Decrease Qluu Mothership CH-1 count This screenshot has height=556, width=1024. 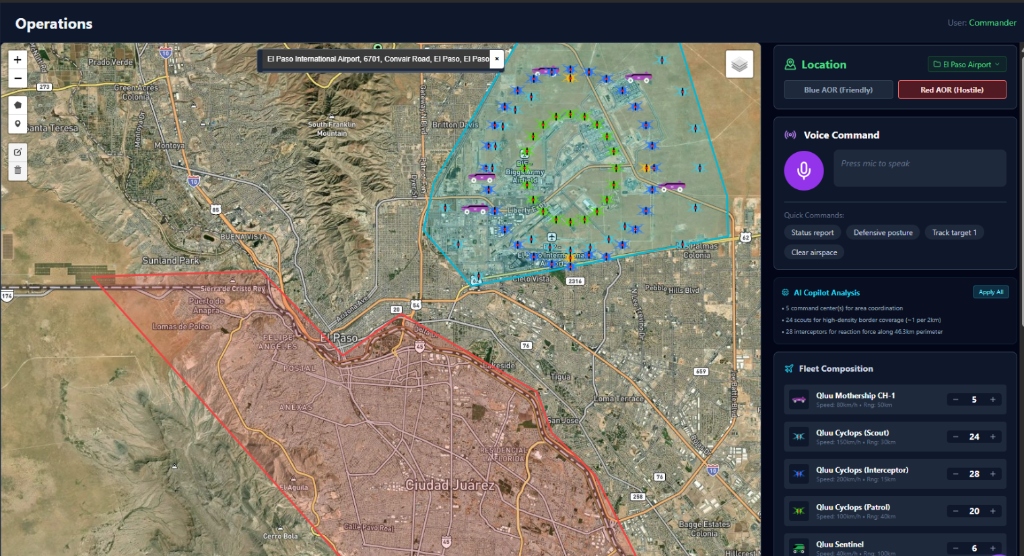(955, 399)
